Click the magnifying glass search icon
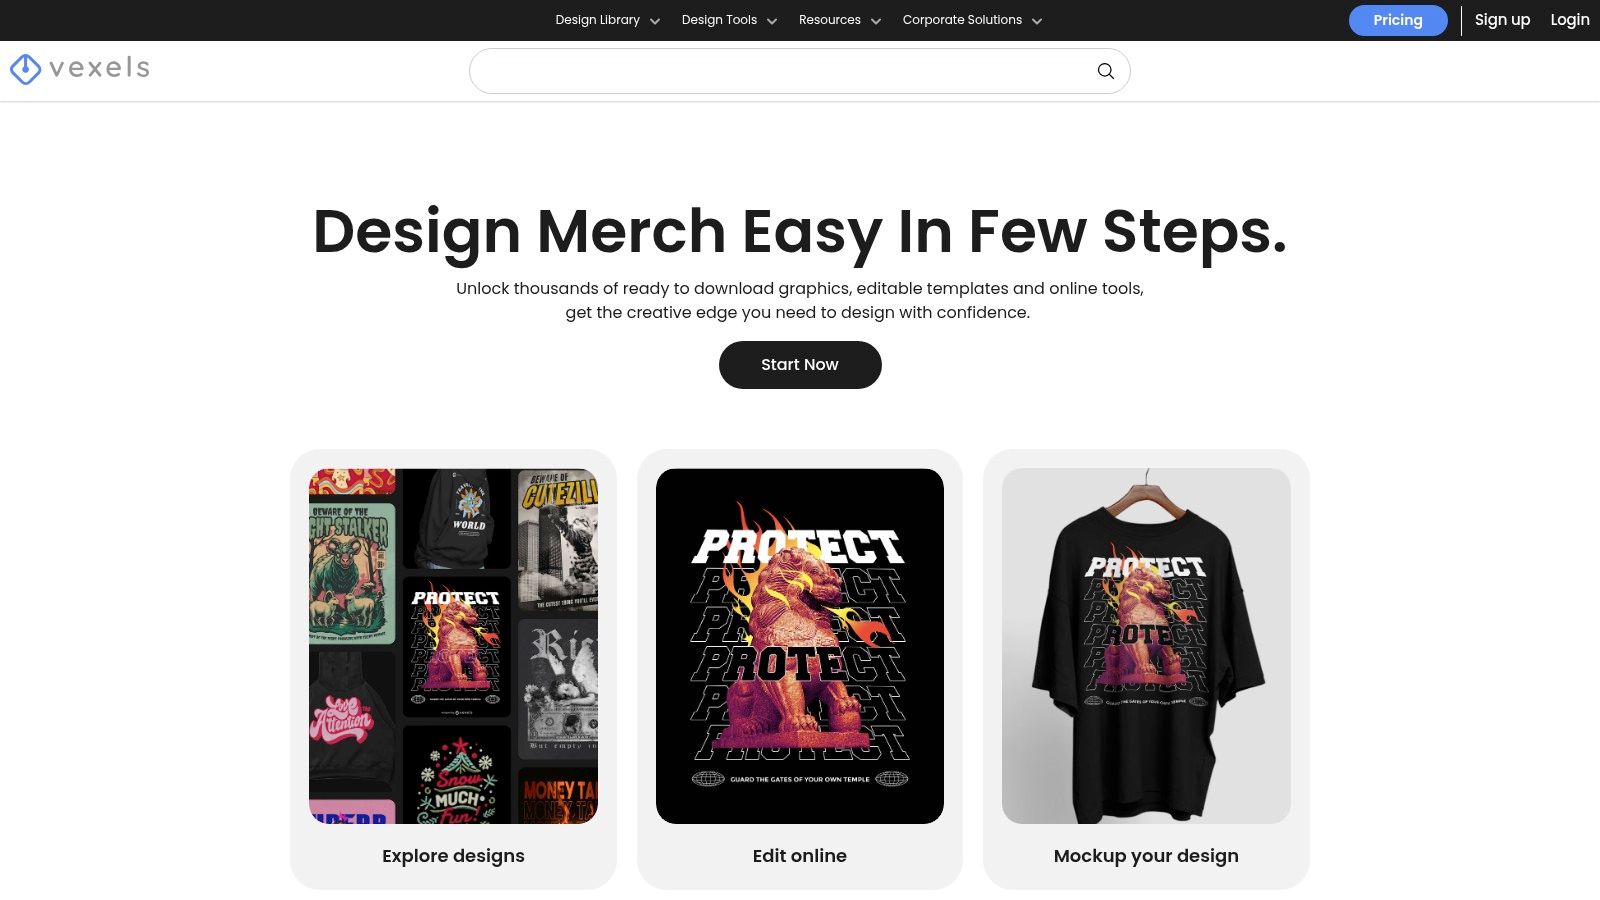This screenshot has height=900, width=1600. click(1105, 71)
